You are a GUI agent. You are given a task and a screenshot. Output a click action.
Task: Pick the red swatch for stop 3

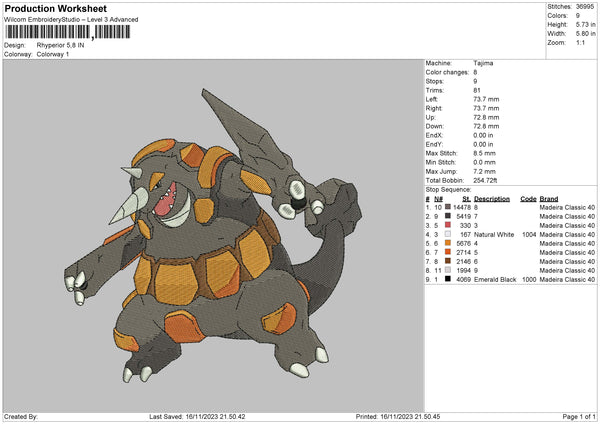(448, 225)
